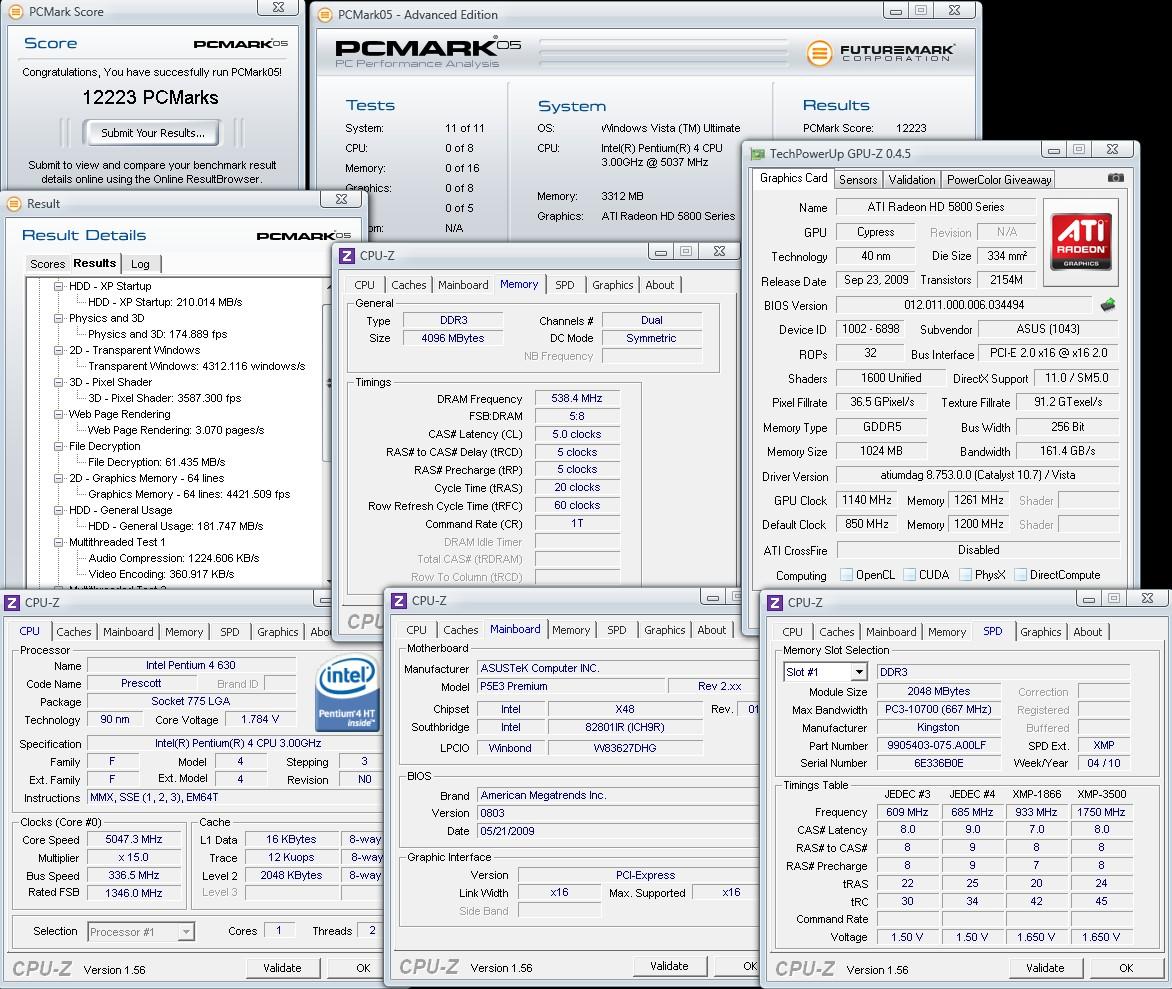
Task: Open the PowerColor Giveaway tab
Action: point(999,179)
